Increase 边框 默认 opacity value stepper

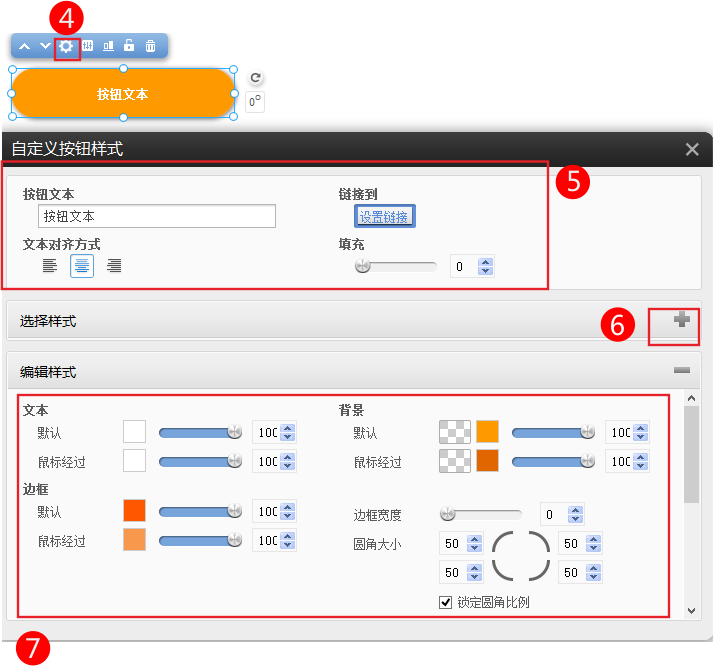tap(288, 507)
